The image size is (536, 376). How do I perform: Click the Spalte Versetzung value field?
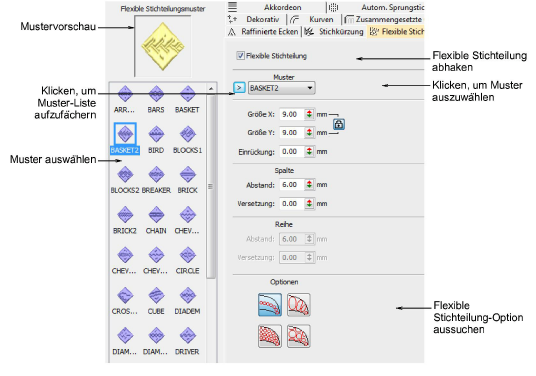[x=292, y=204]
